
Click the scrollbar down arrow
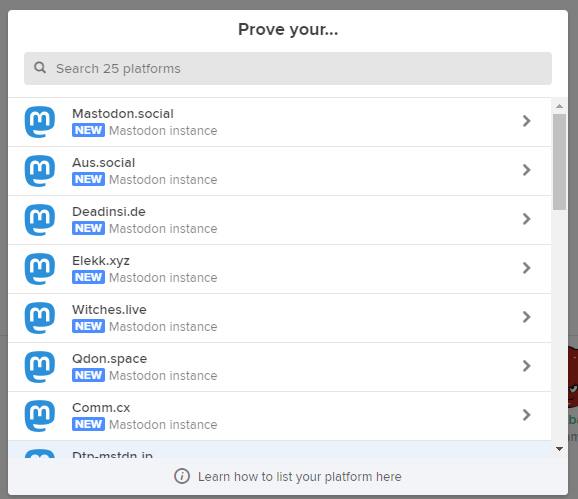[x=559, y=449]
